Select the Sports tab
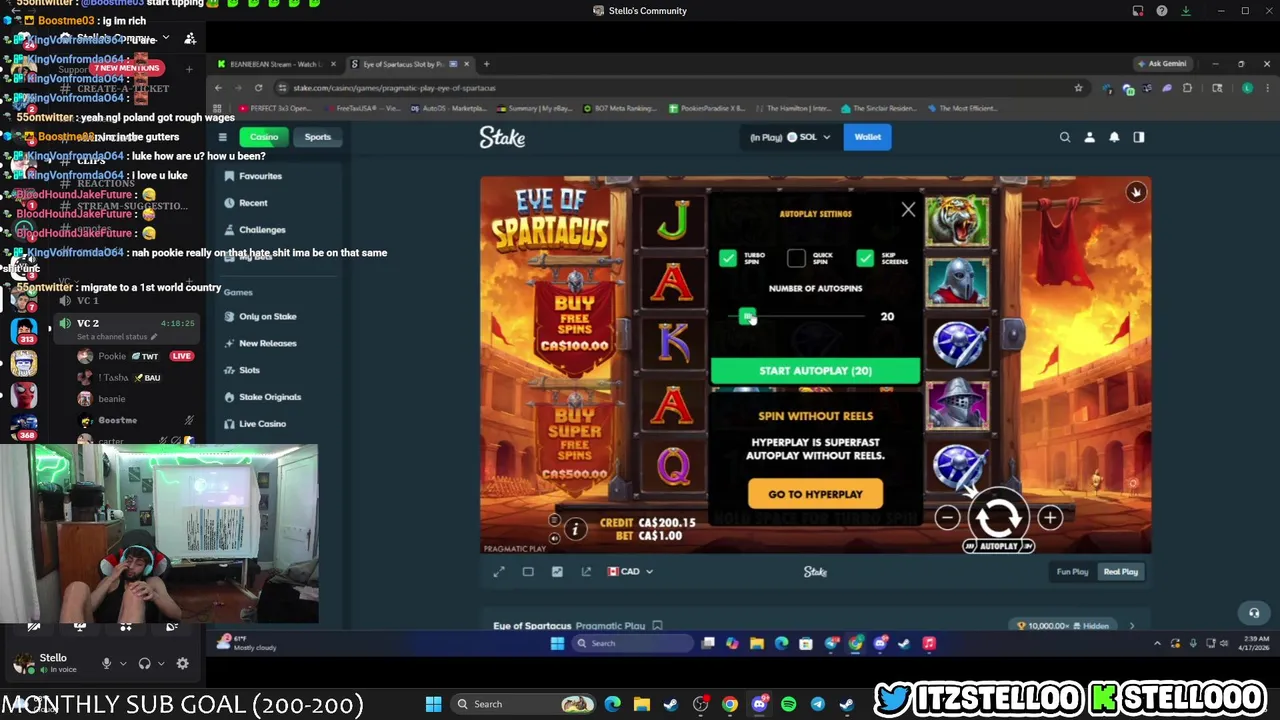The width and height of the screenshot is (1280, 720). click(x=318, y=137)
